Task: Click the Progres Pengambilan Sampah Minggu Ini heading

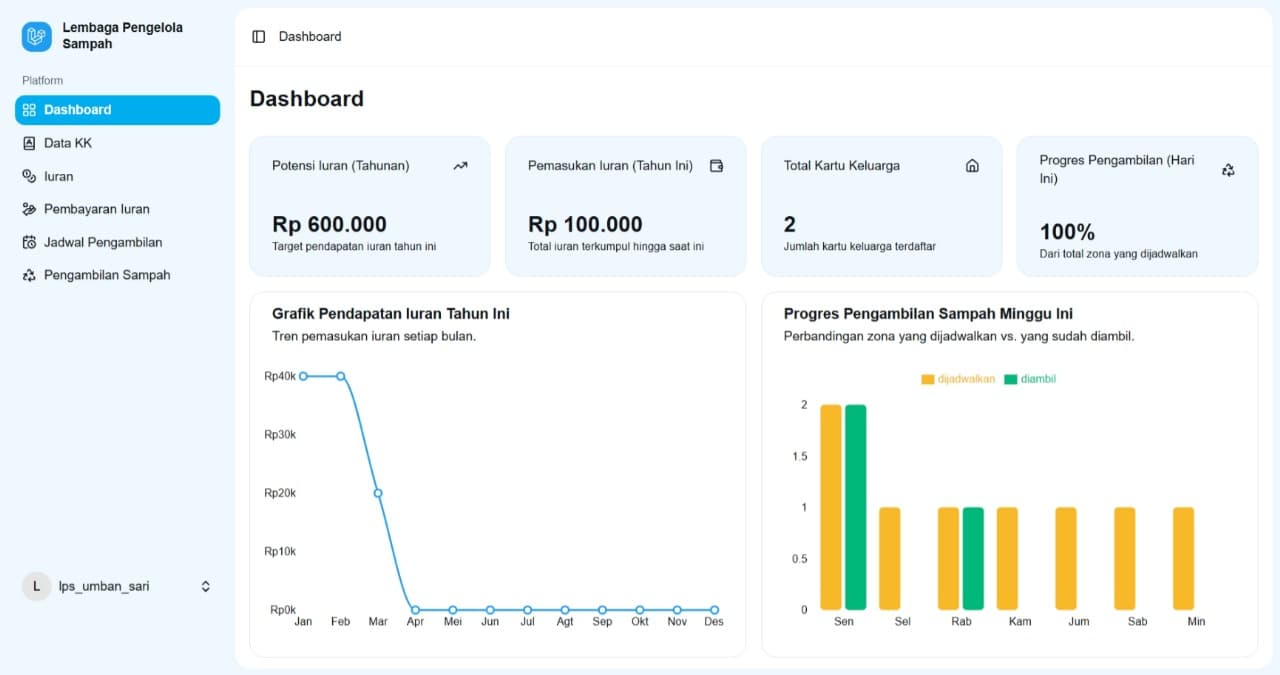Action: coord(928,314)
